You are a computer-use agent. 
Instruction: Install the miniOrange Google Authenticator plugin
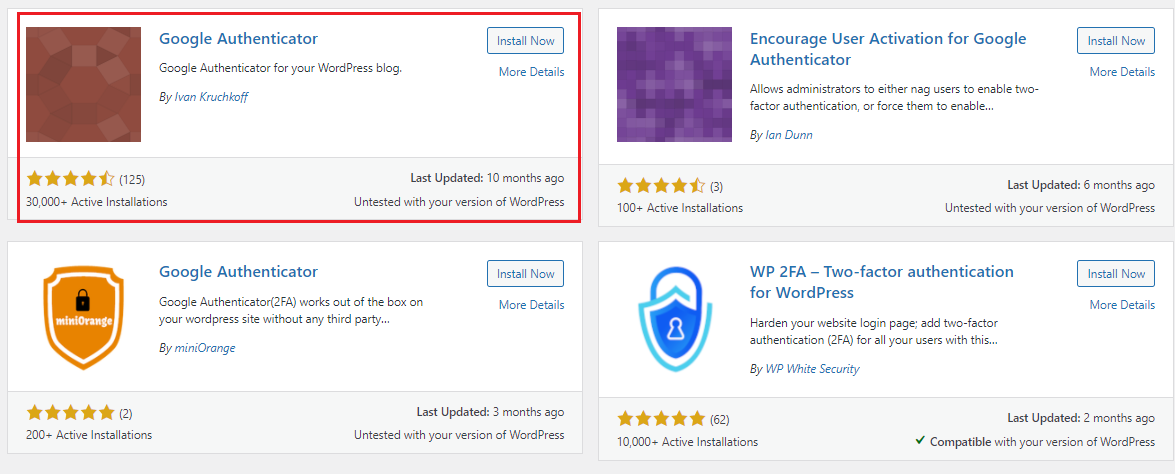pos(525,273)
